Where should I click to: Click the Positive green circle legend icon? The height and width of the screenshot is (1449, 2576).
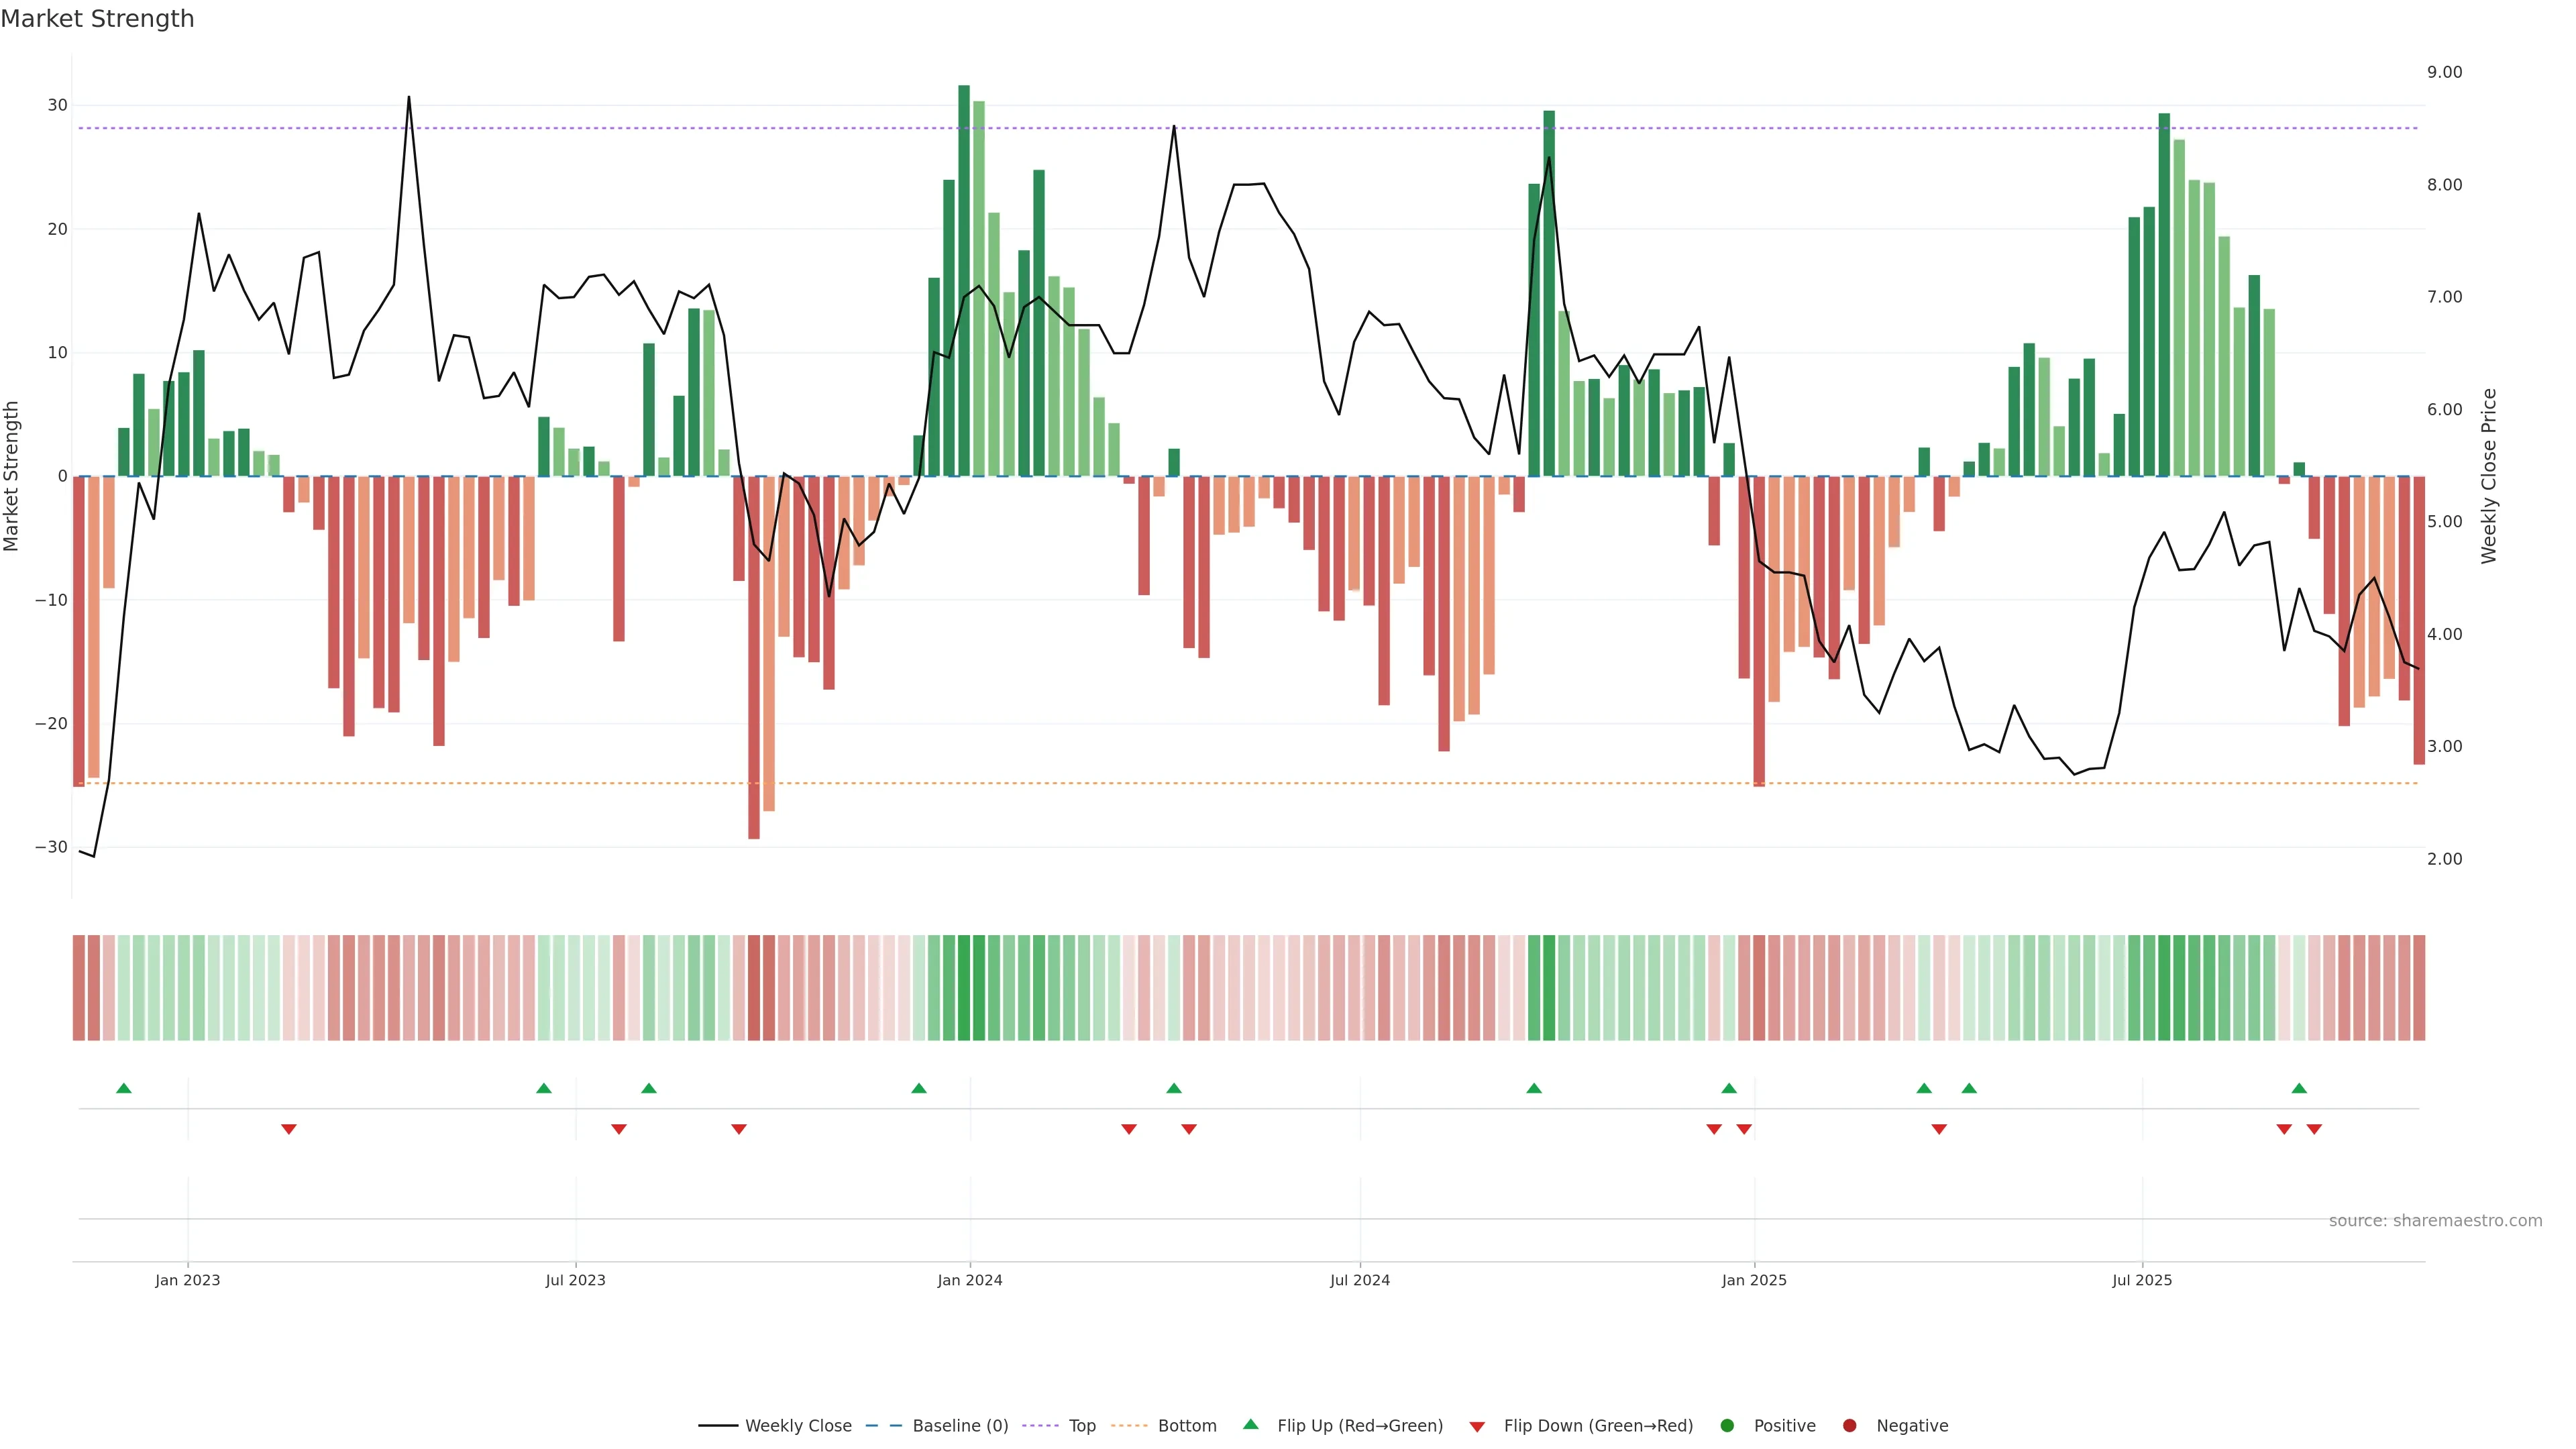(x=1727, y=1425)
